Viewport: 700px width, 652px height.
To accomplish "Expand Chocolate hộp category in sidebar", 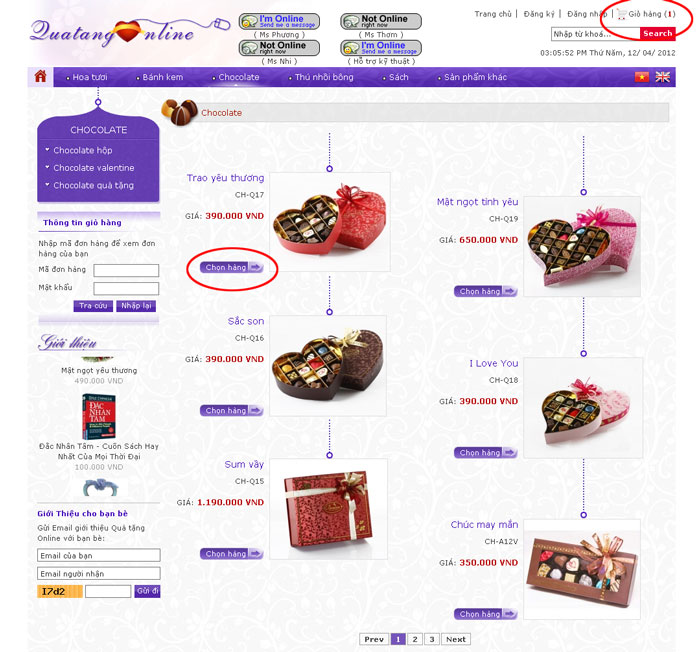I will tap(83, 150).
